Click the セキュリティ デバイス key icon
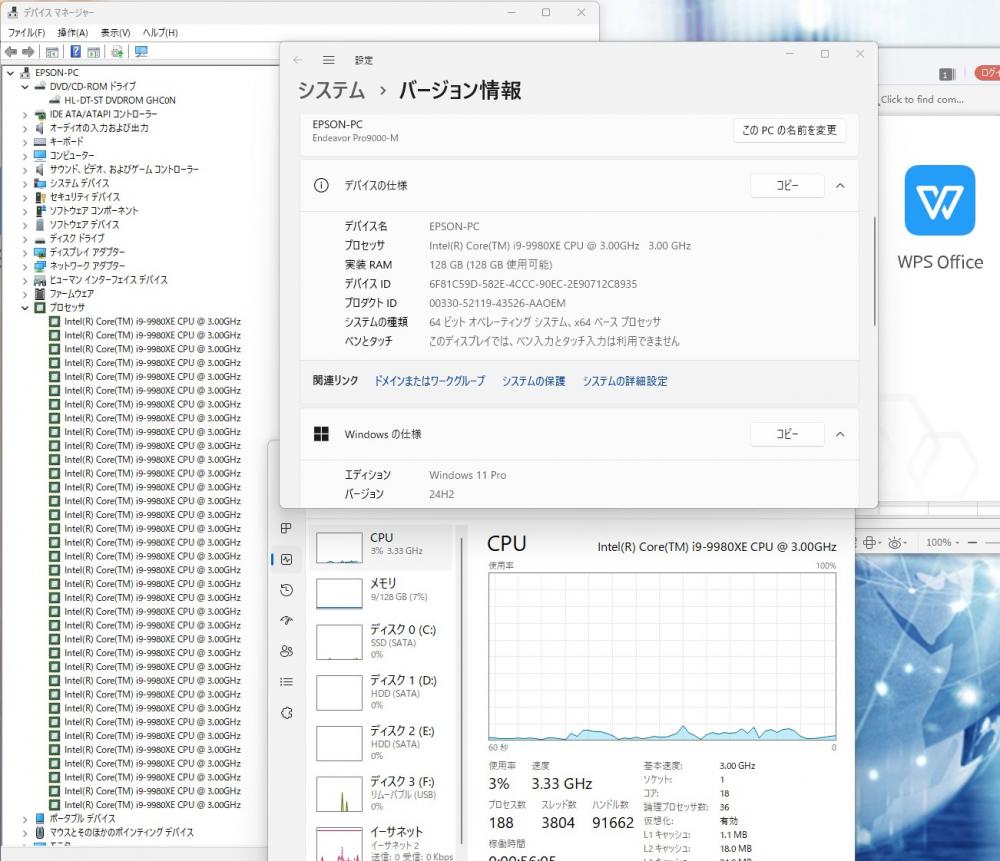 pos(40,197)
